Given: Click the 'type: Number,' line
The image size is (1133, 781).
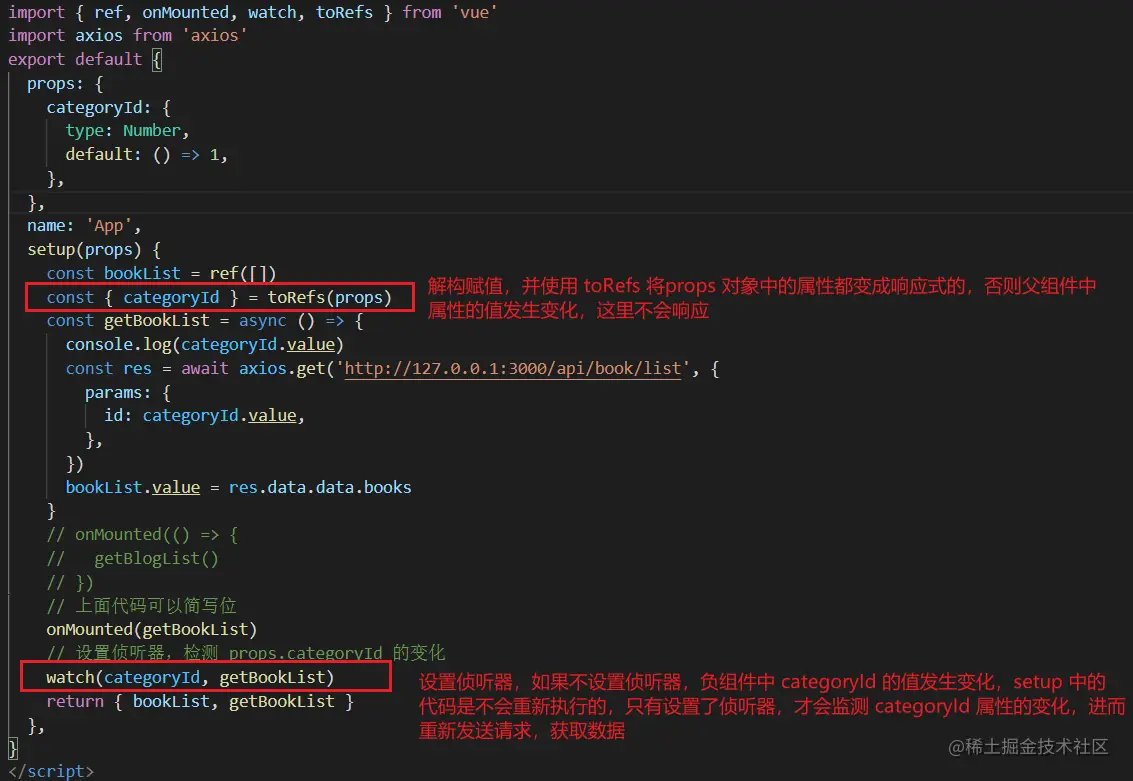Looking at the screenshot, I should (127, 131).
